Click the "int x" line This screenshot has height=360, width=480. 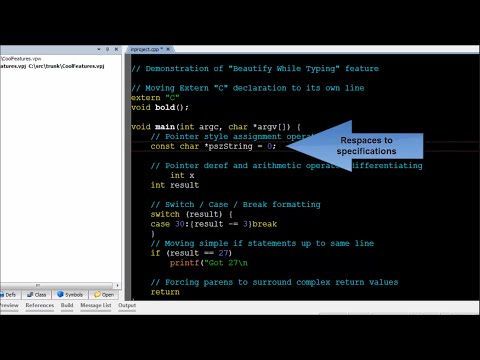[182, 175]
